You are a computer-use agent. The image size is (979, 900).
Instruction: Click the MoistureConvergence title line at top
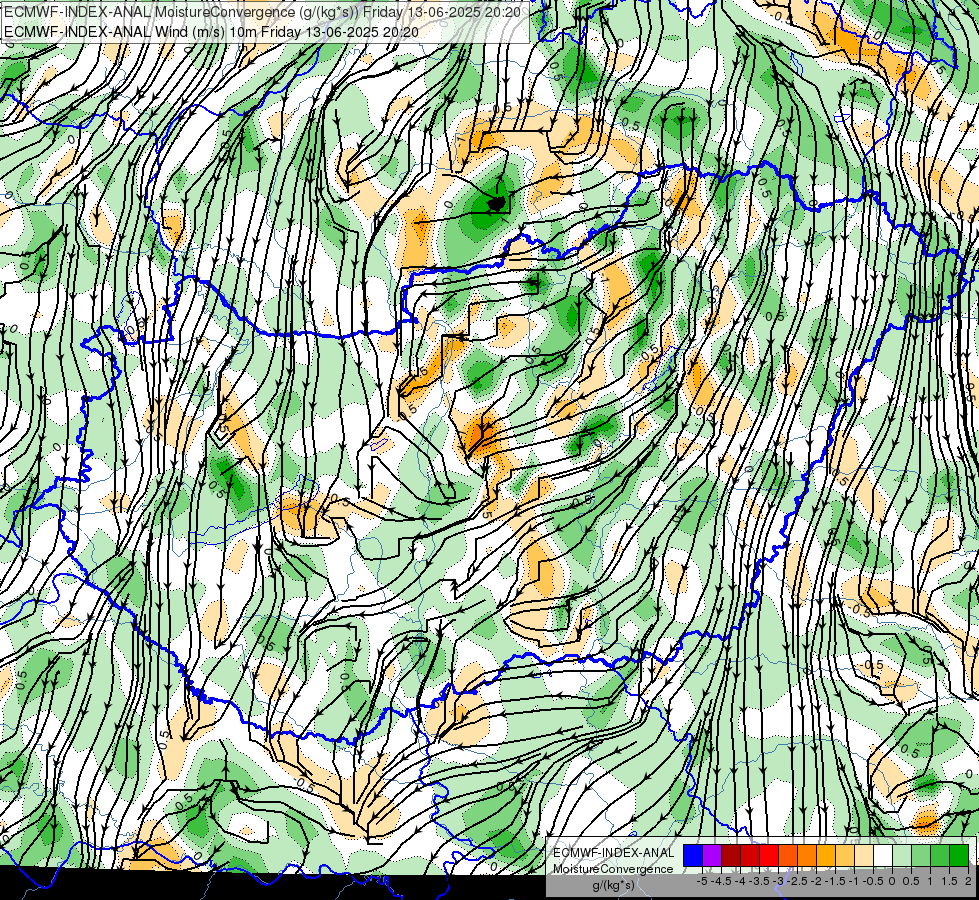coord(262,12)
